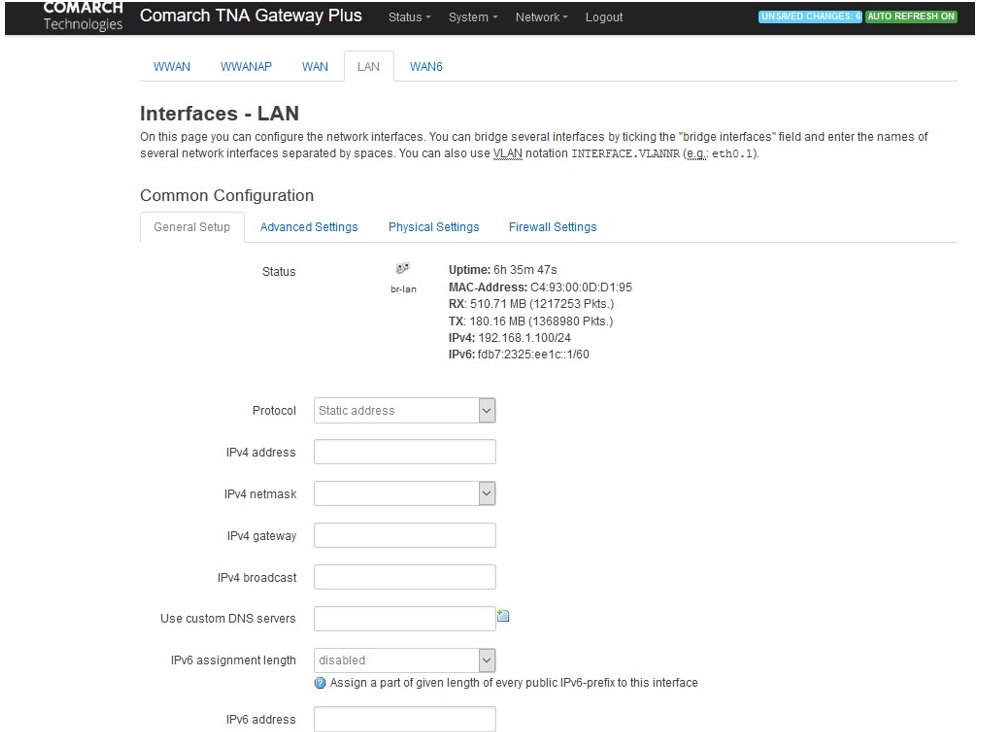Open the System menu
Screen dimensions: 981x732
pyautogui.click(x=473, y=17)
